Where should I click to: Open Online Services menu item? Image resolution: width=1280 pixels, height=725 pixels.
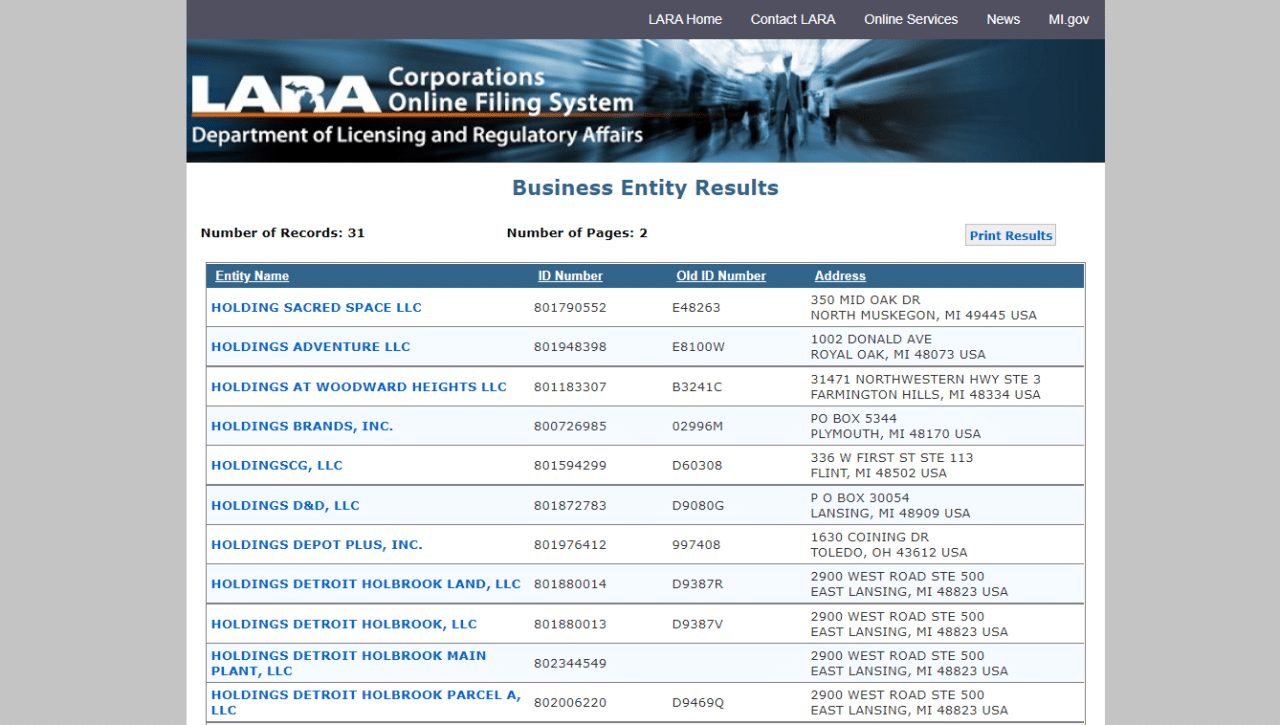[911, 19]
